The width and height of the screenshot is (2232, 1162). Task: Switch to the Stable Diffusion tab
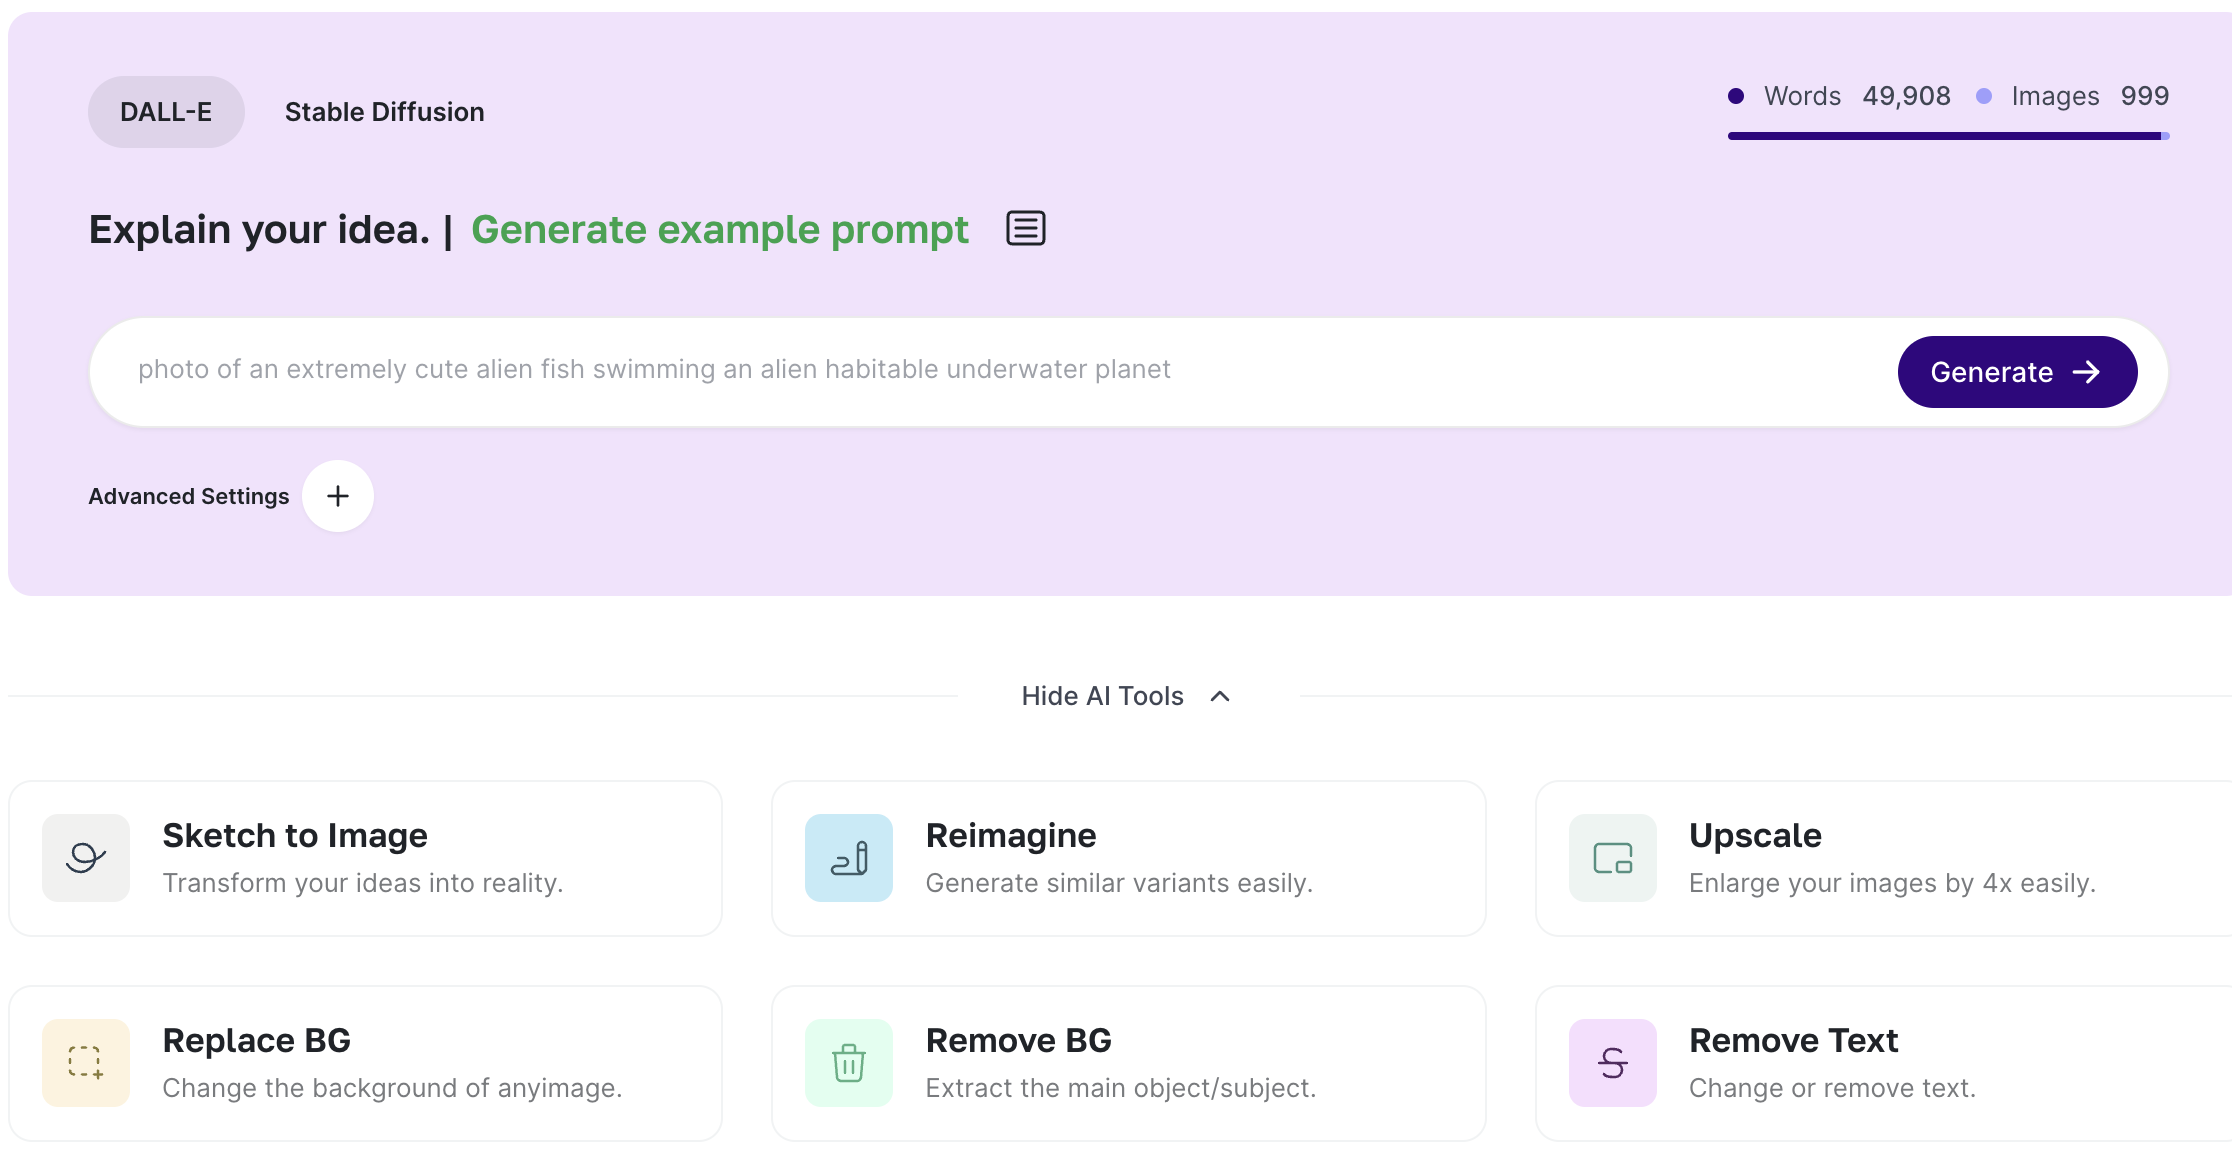(x=384, y=112)
